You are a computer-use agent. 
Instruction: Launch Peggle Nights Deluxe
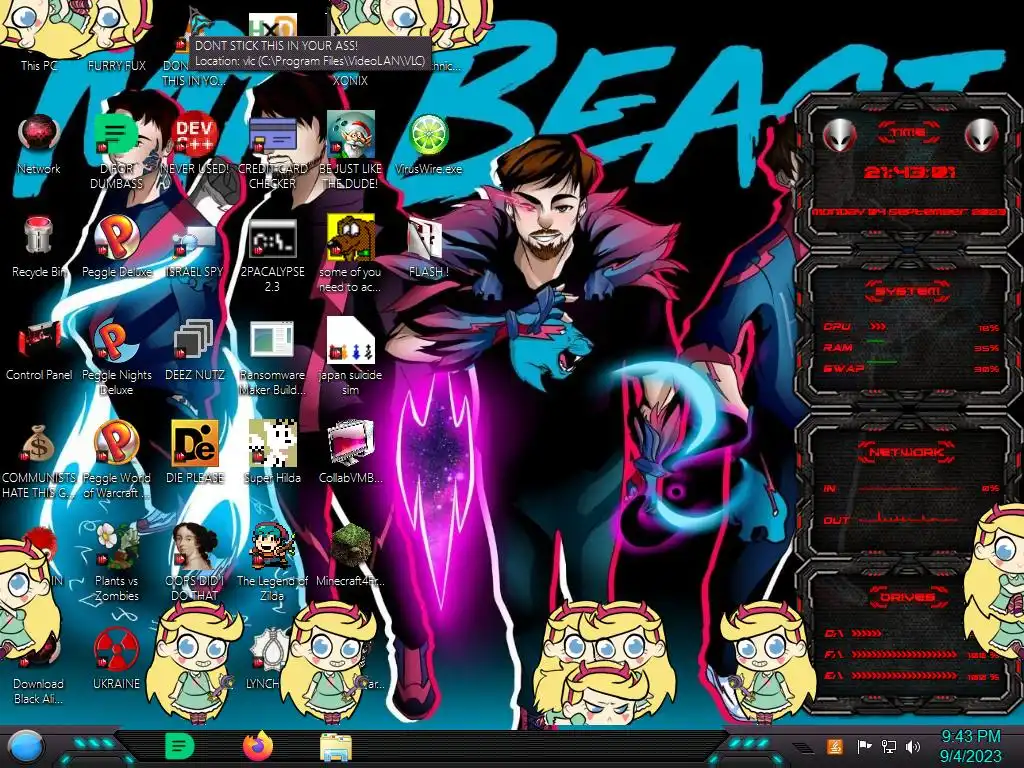tap(116, 358)
